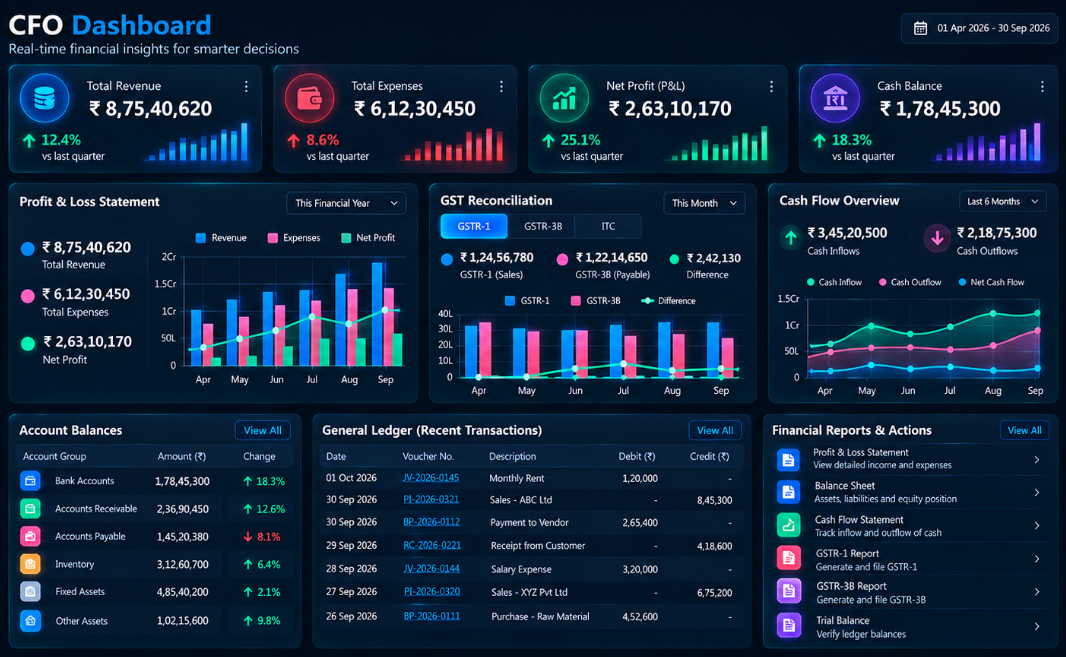Open Total Revenue card options menu

click(x=246, y=86)
